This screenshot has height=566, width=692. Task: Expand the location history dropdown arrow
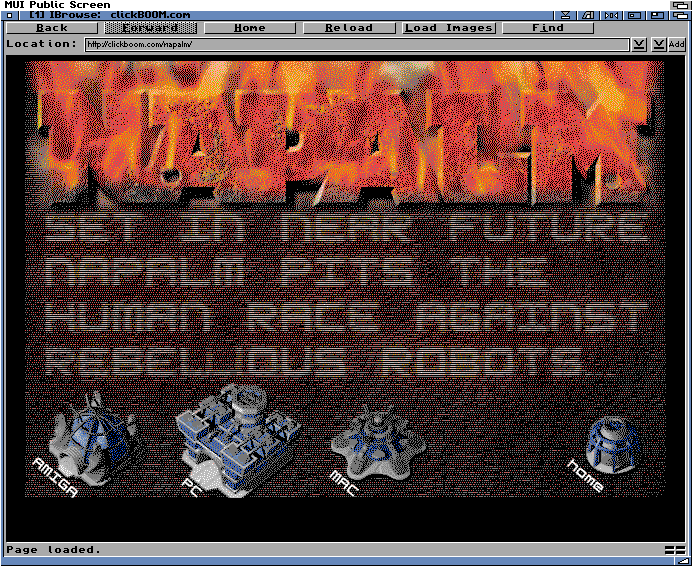639,44
